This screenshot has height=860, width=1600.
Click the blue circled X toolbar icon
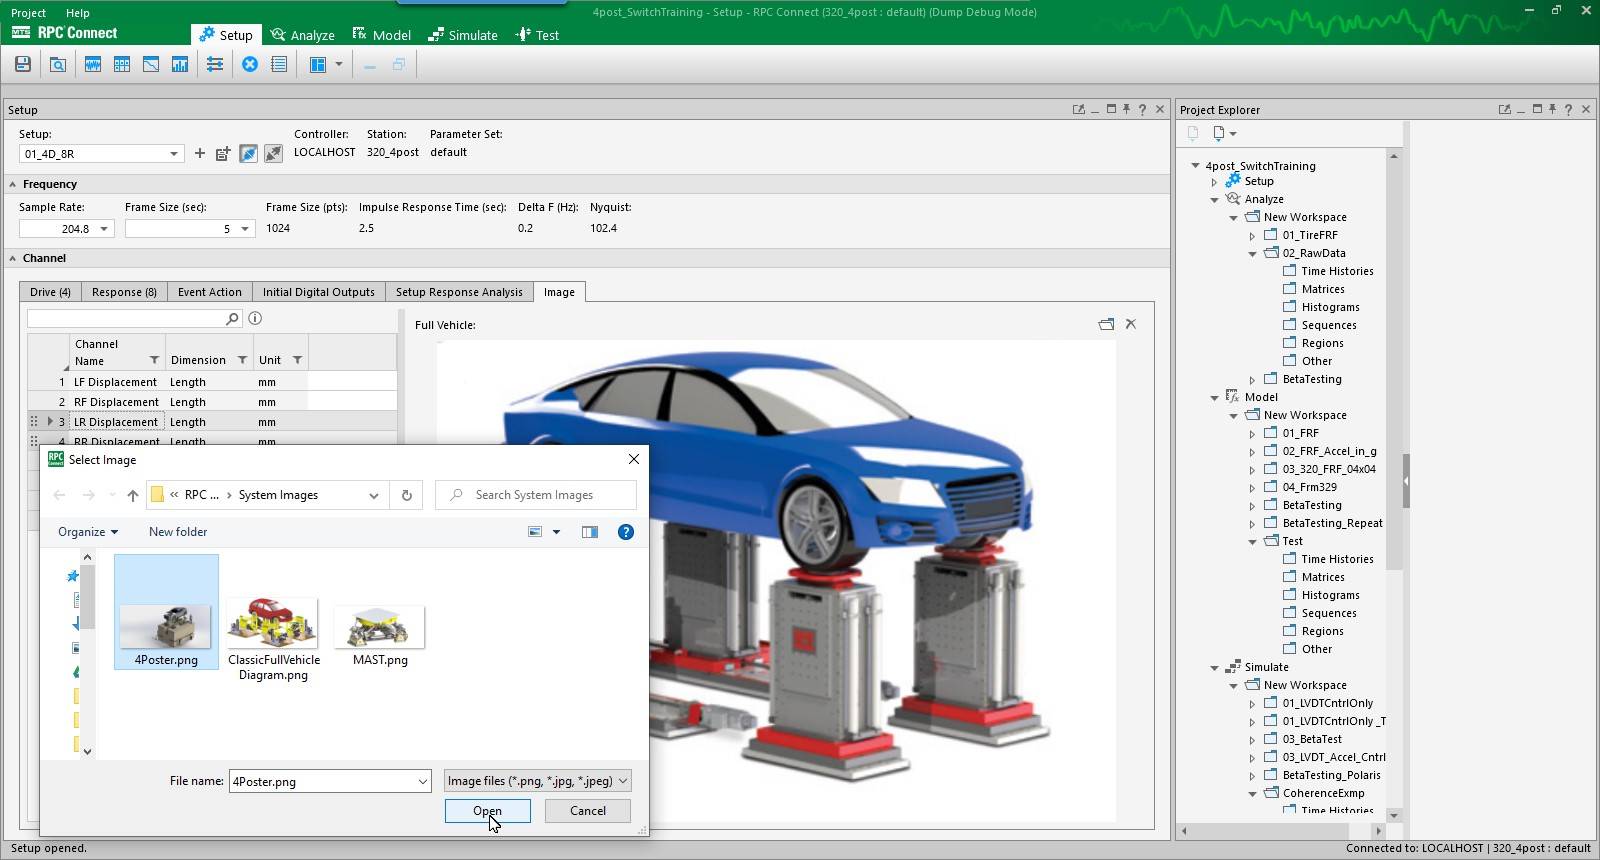[x=250, y=65]
